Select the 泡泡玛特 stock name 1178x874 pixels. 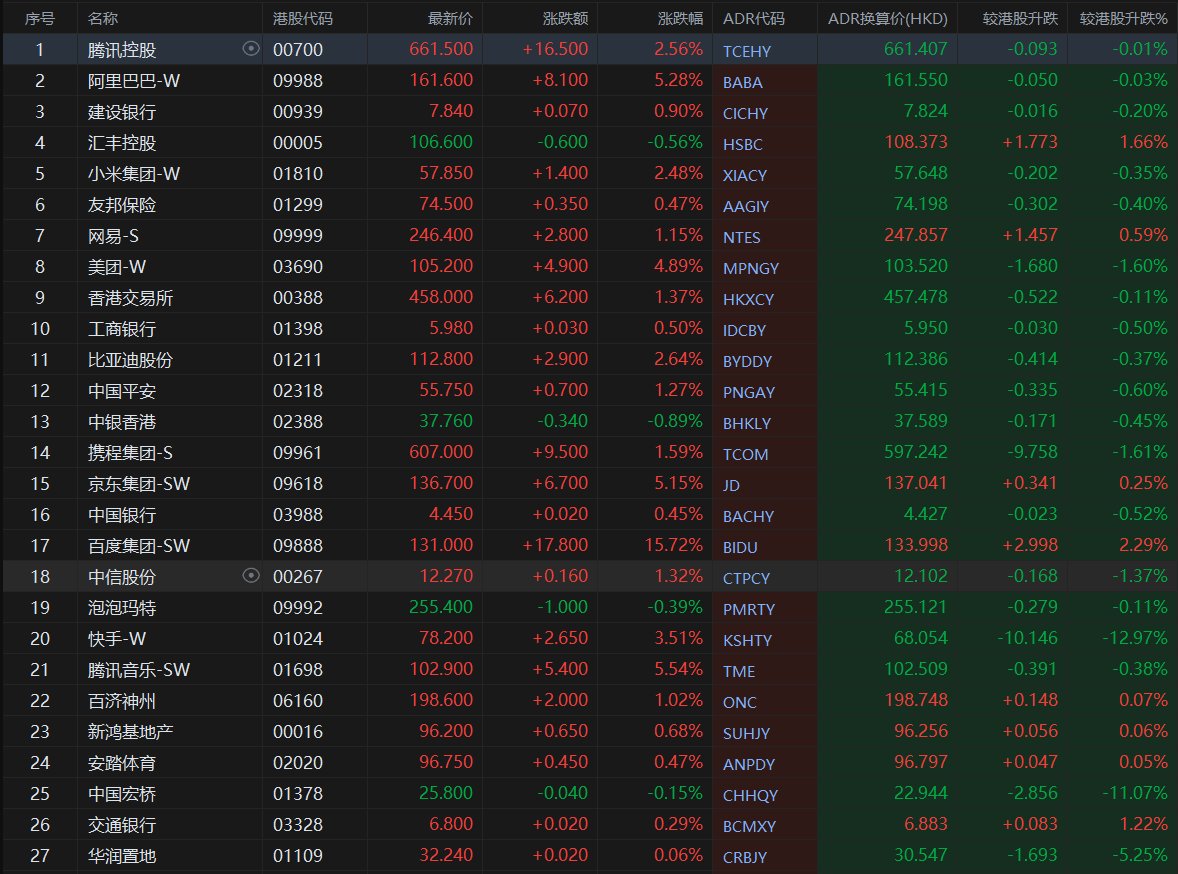coord(122,607)
